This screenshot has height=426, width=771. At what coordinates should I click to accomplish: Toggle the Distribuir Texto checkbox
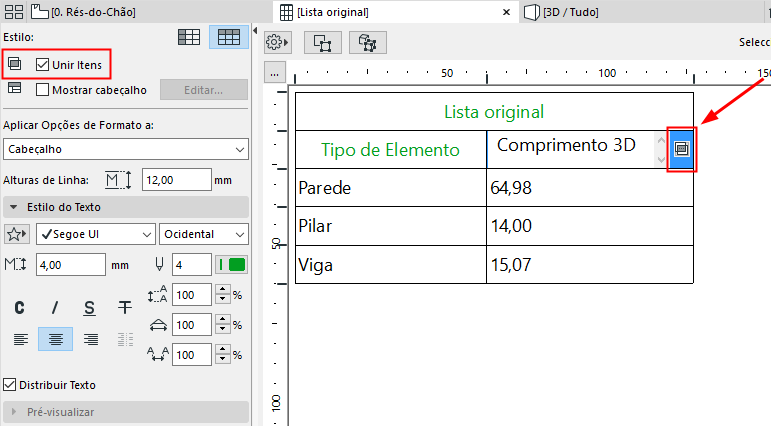click(x=10, y=384)
